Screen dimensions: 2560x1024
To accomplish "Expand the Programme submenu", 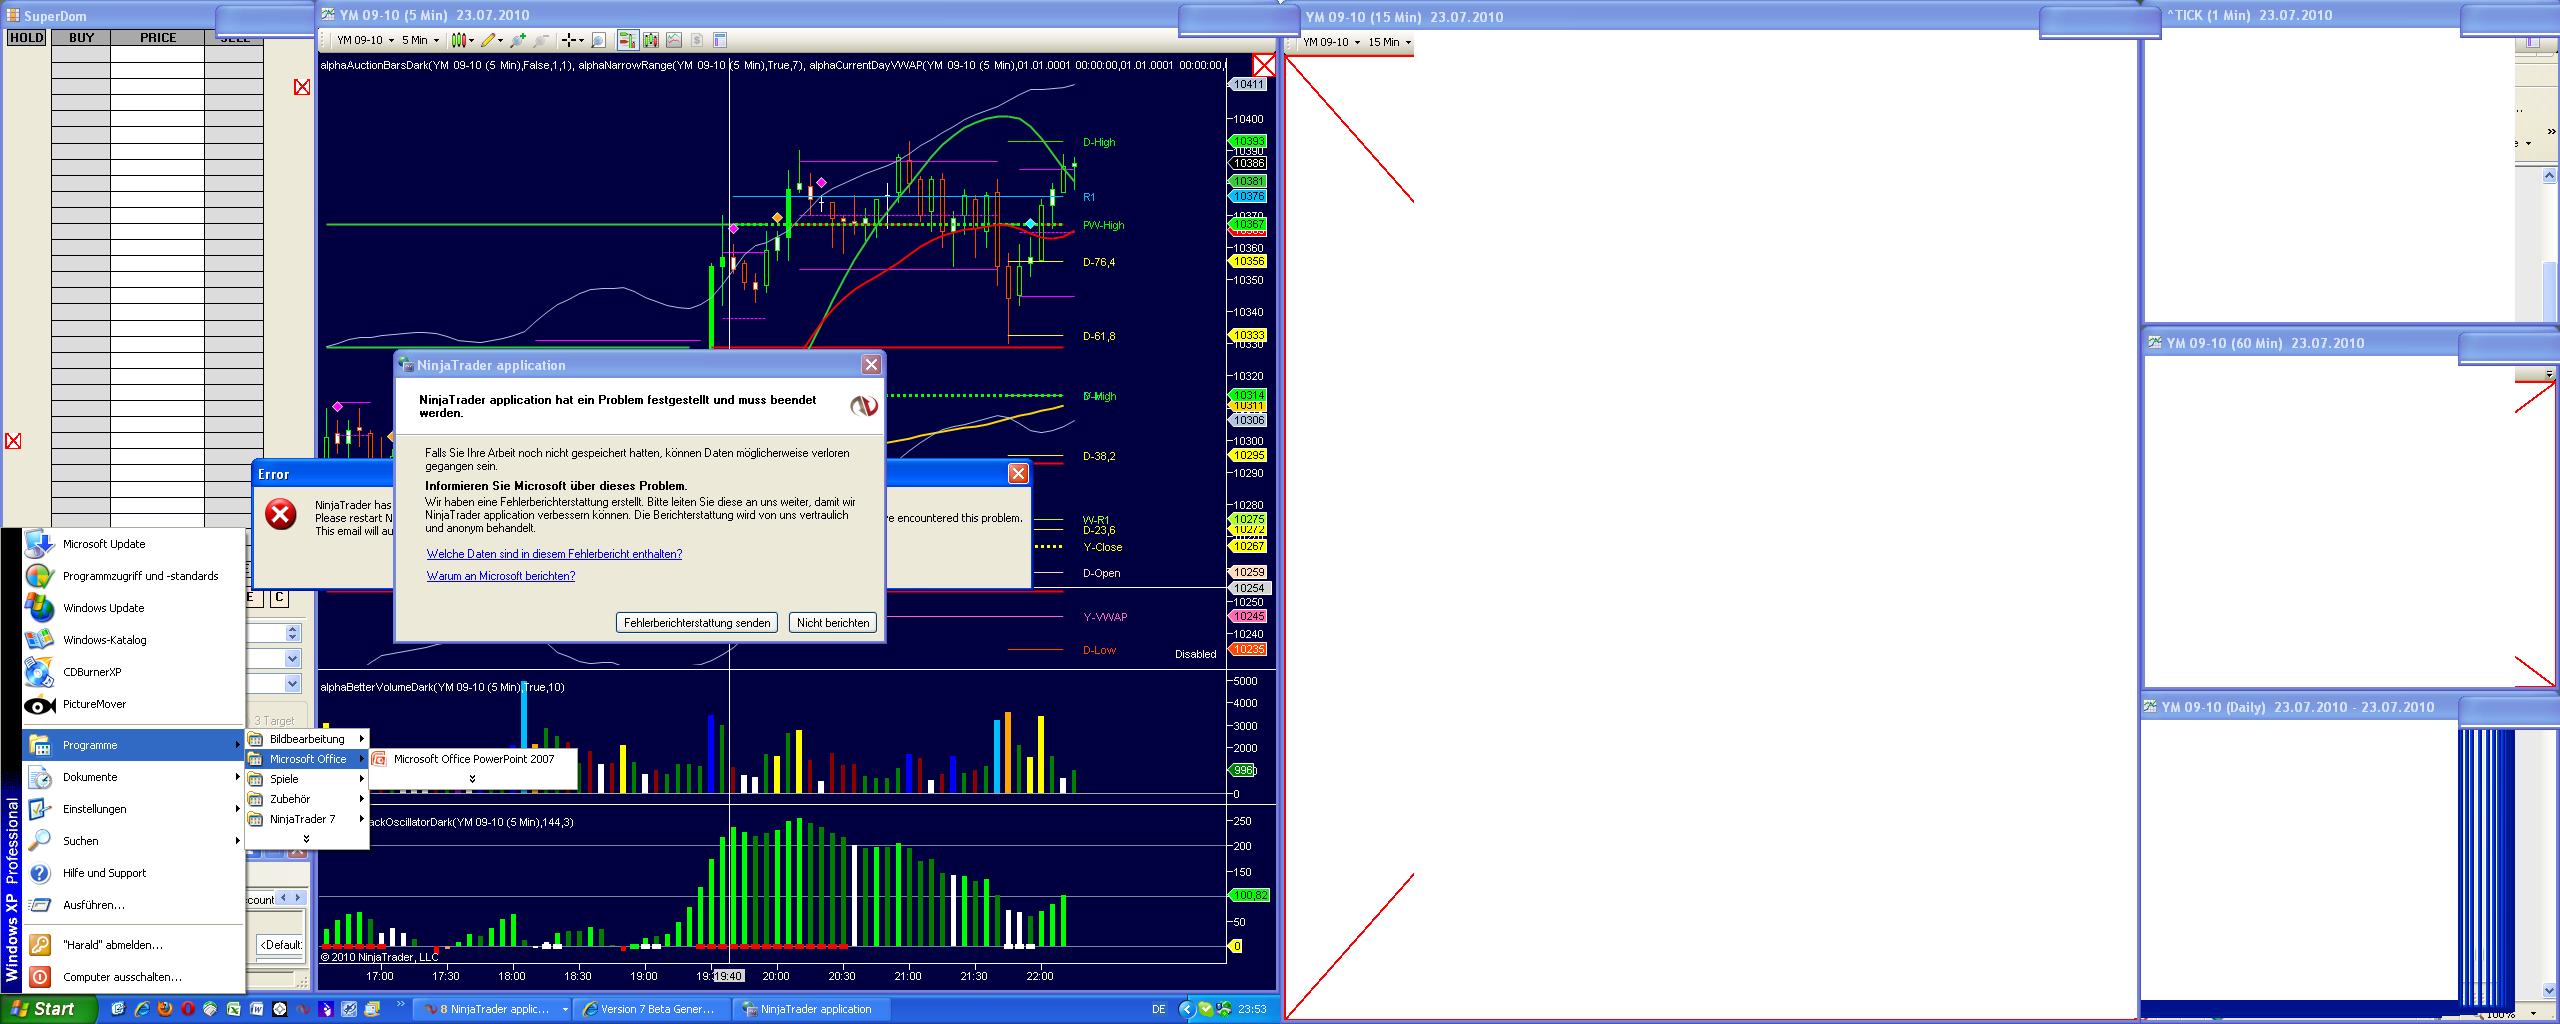I will pos(134,745).
